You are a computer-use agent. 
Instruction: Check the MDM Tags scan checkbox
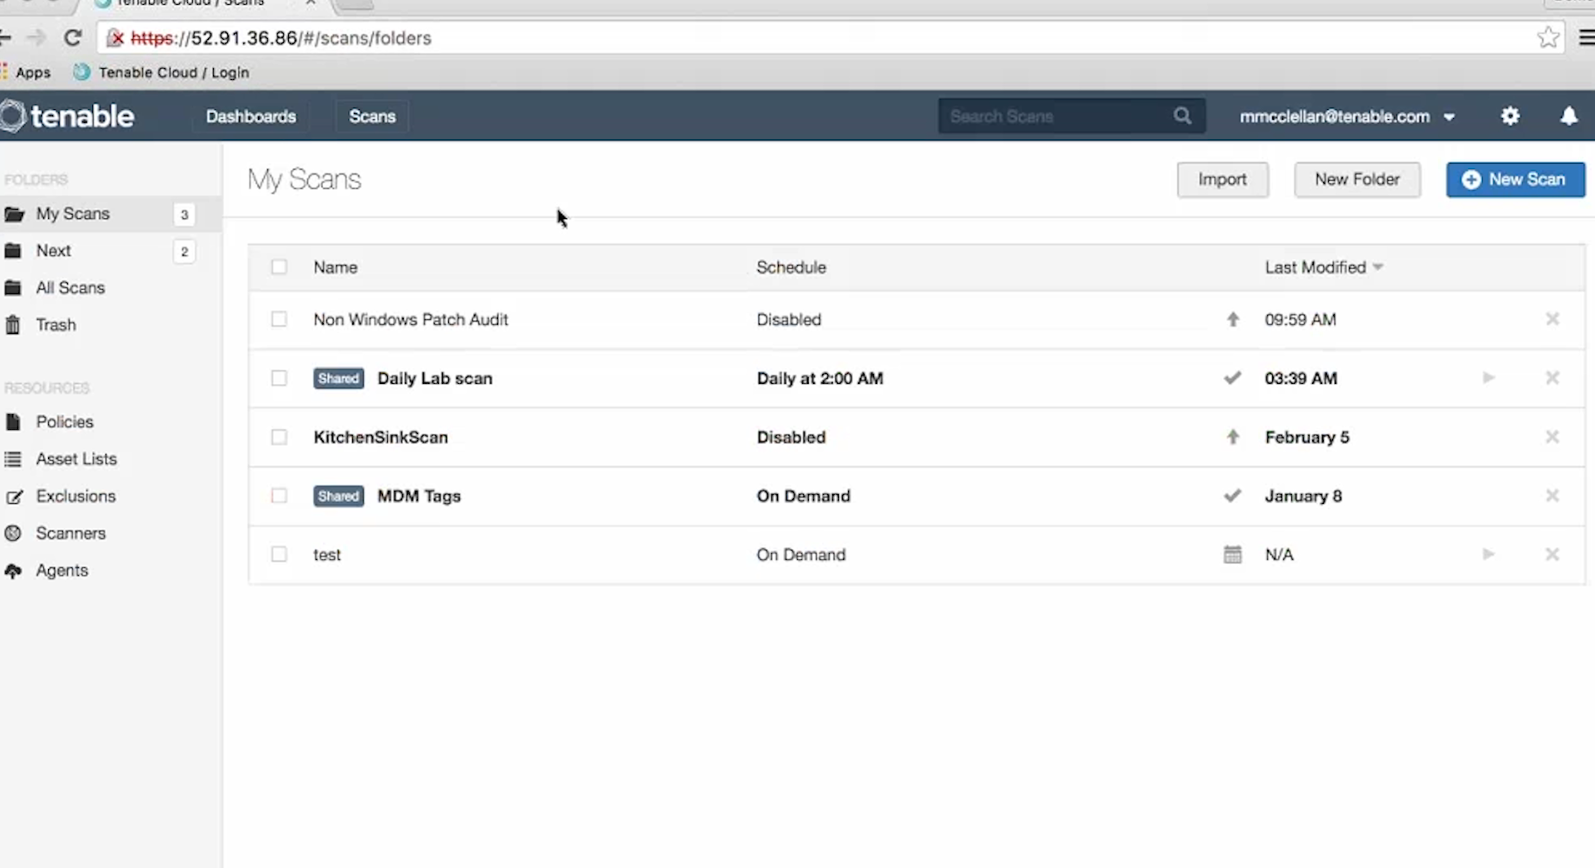click(279, 496)
